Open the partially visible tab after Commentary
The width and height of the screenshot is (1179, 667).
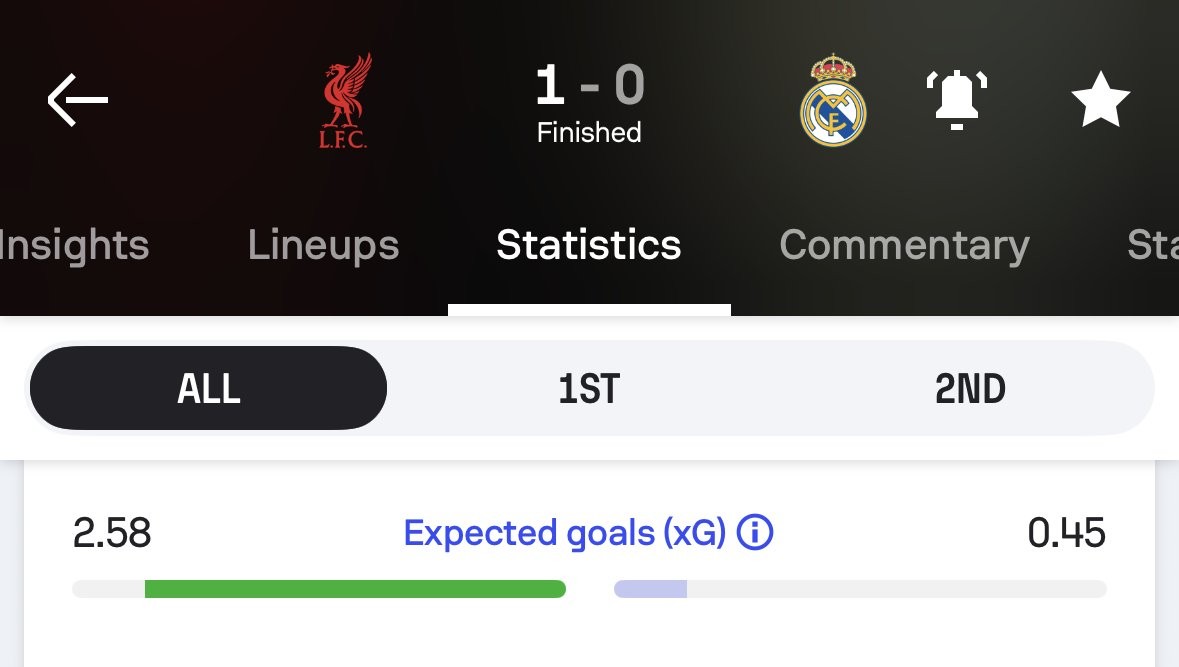(x=1152, y=246)
